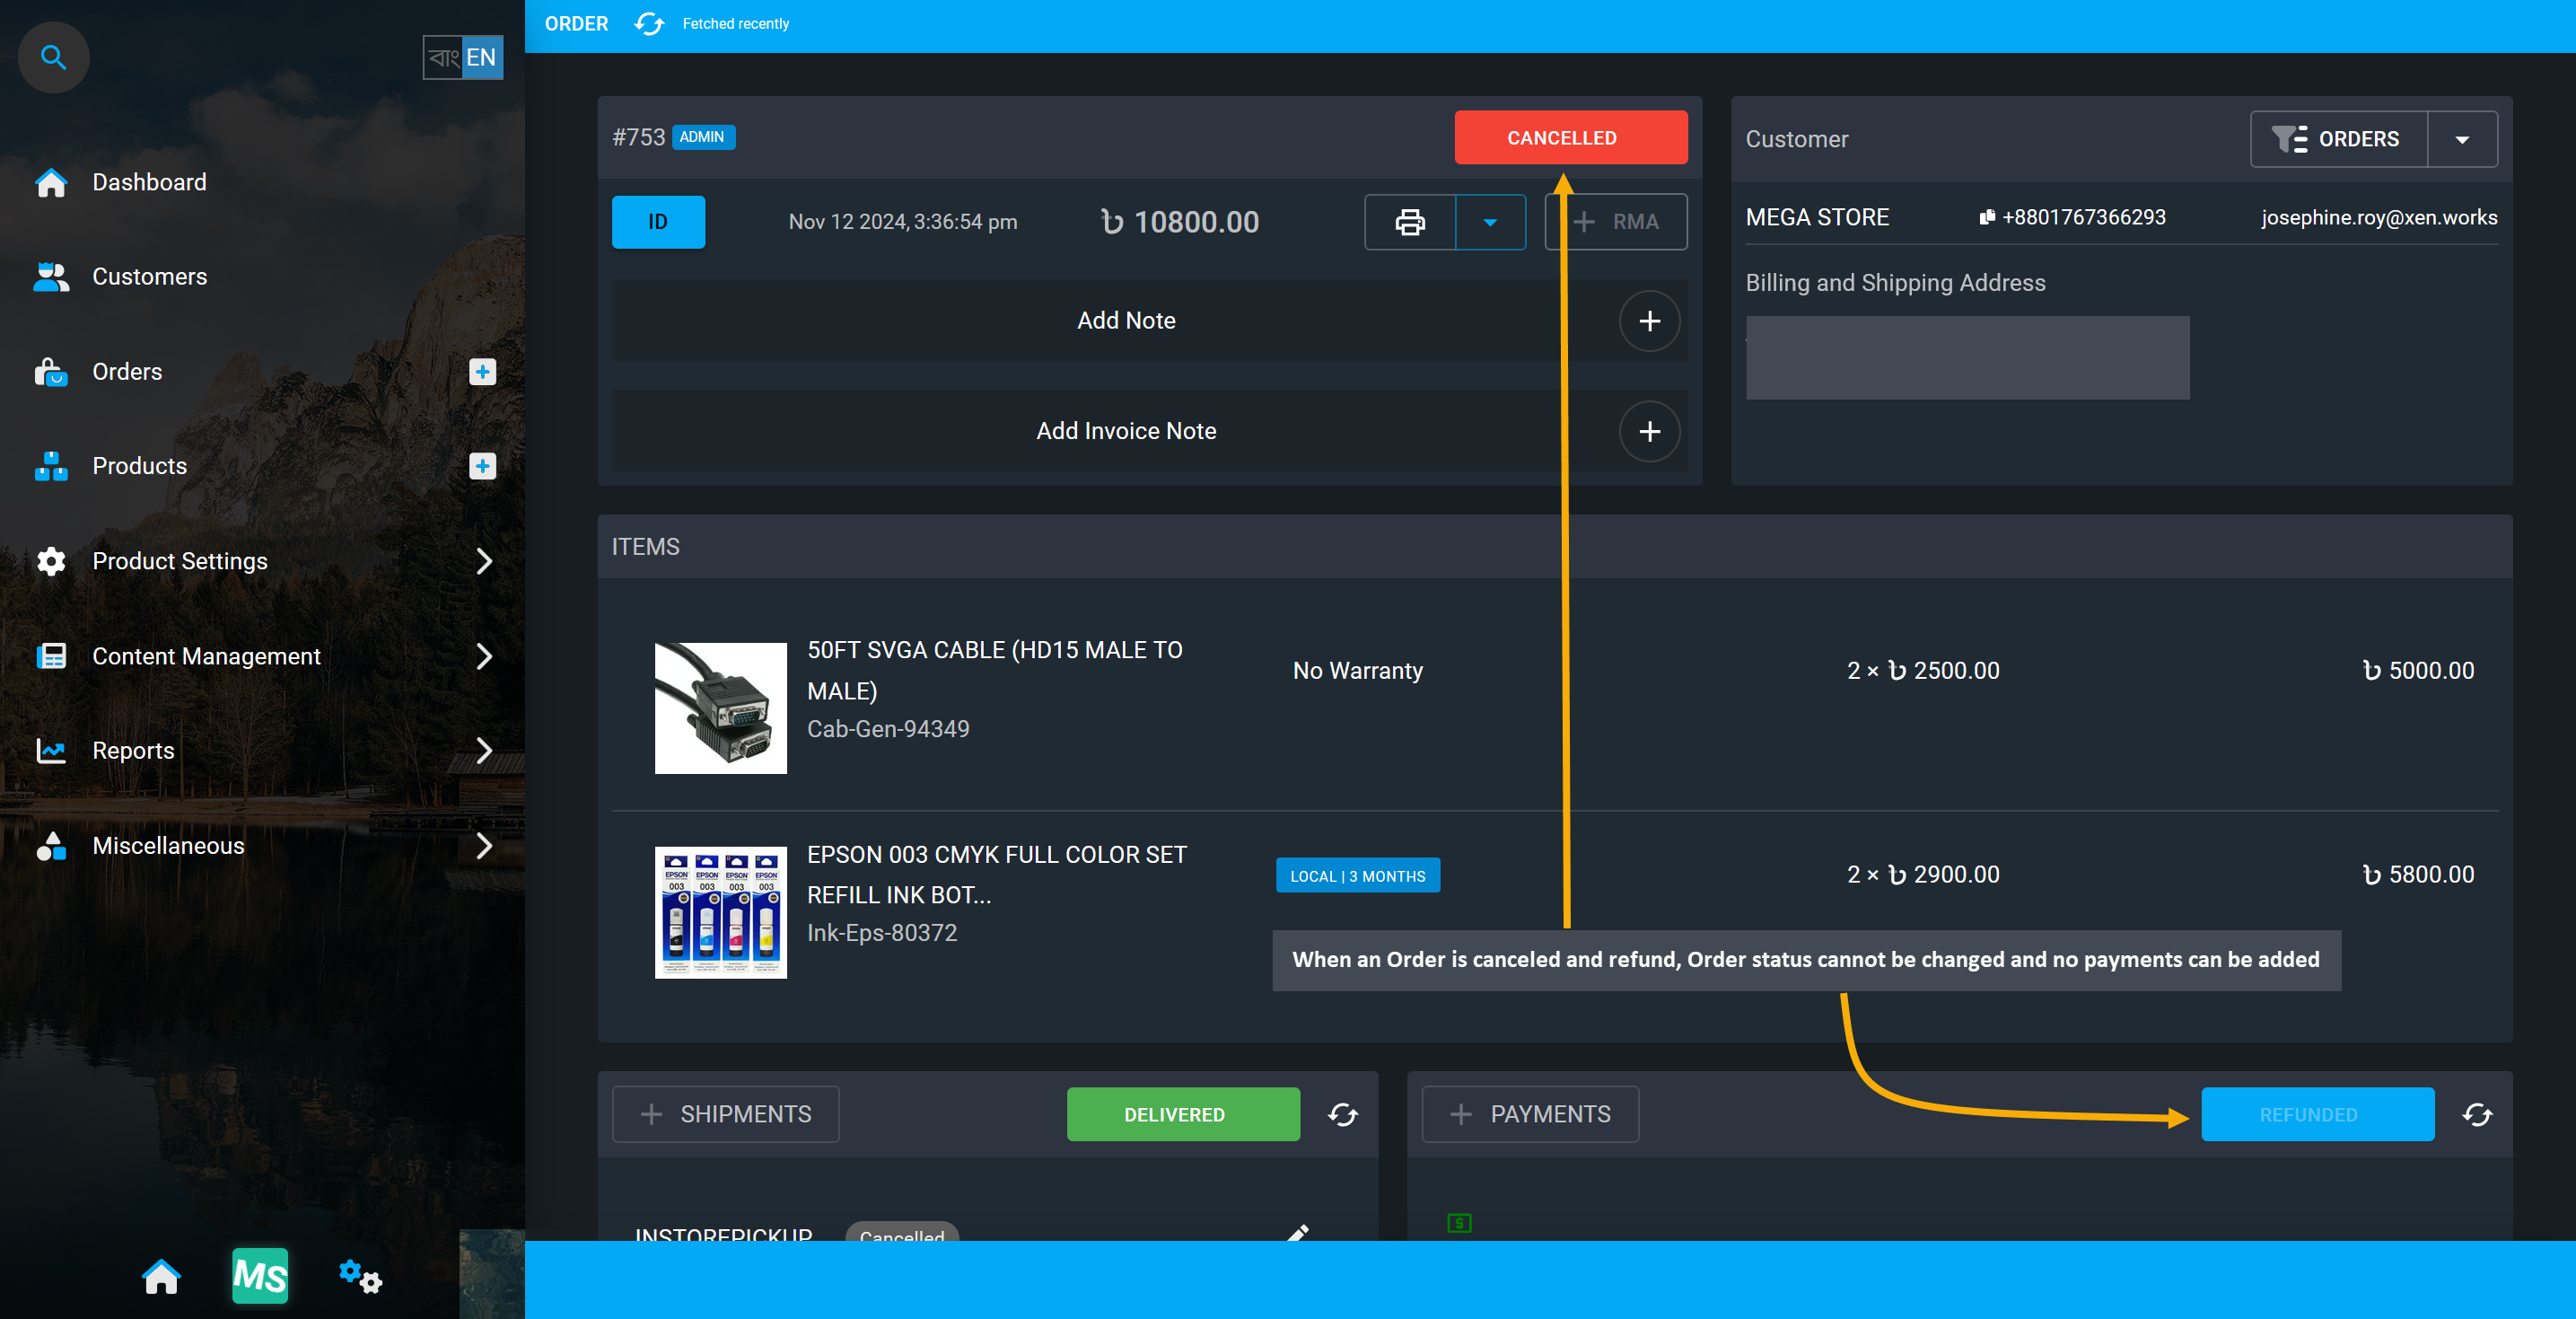Click Add Shipments button
This screenshot has width=2576, height=1319.
click(x=726, y=1113)
